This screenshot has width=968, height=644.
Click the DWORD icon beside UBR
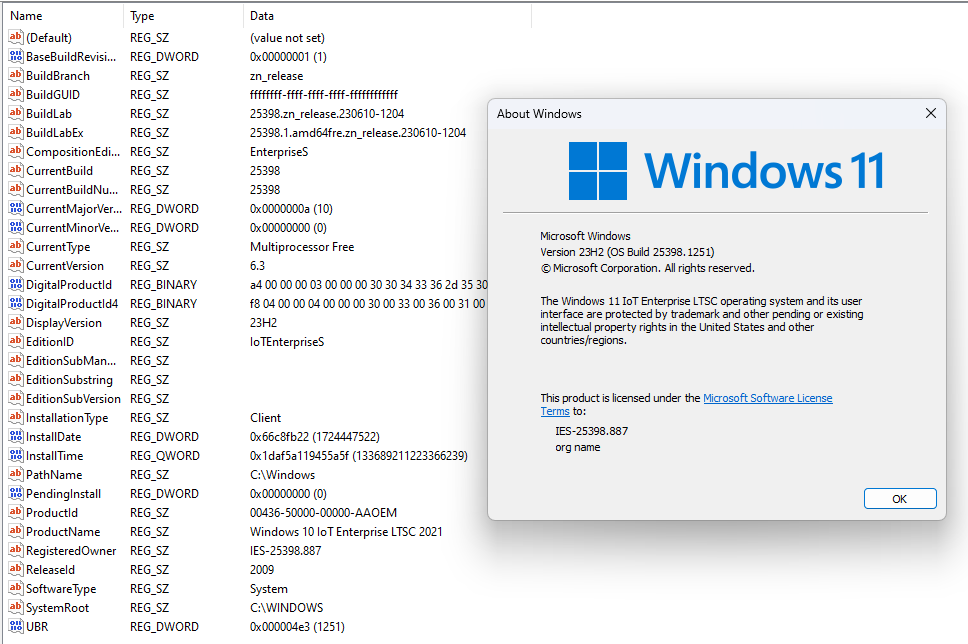(15, 626)
